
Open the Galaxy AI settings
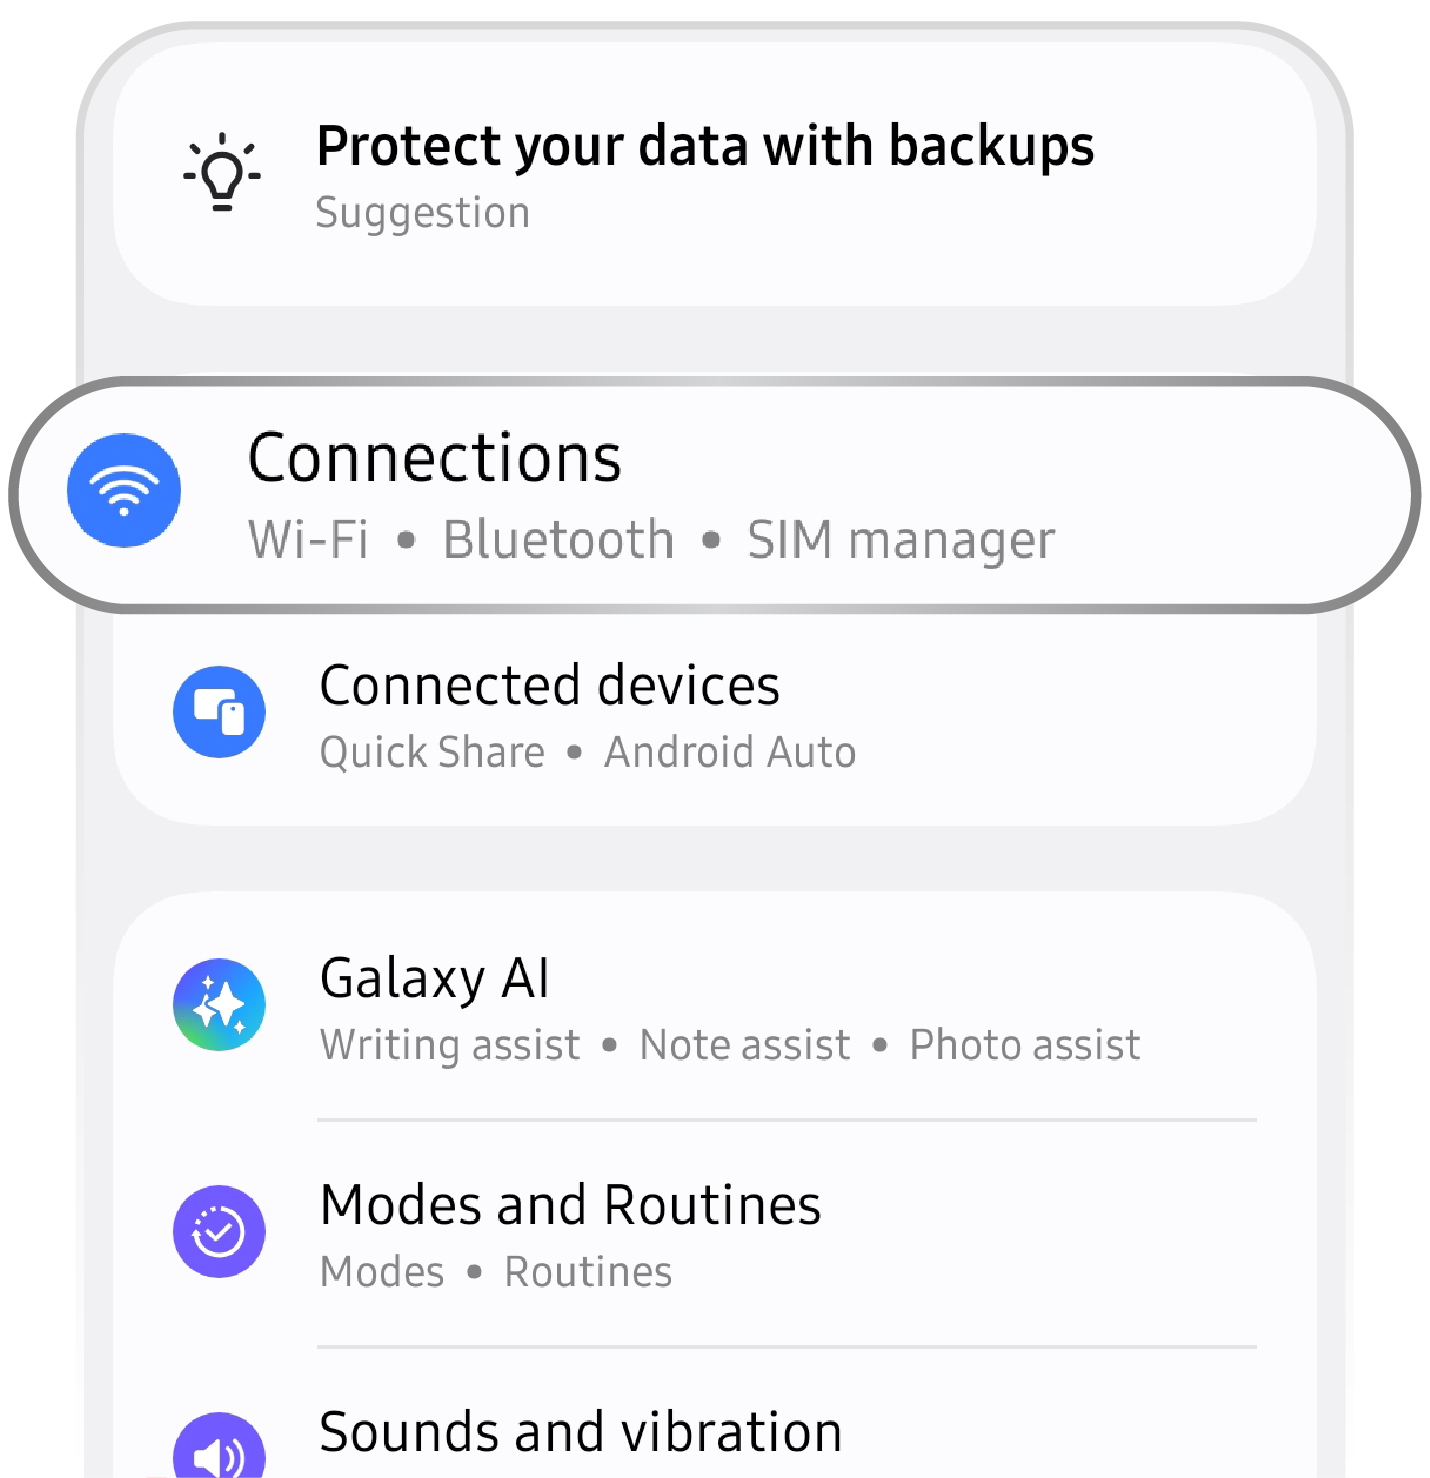point(434,978)
